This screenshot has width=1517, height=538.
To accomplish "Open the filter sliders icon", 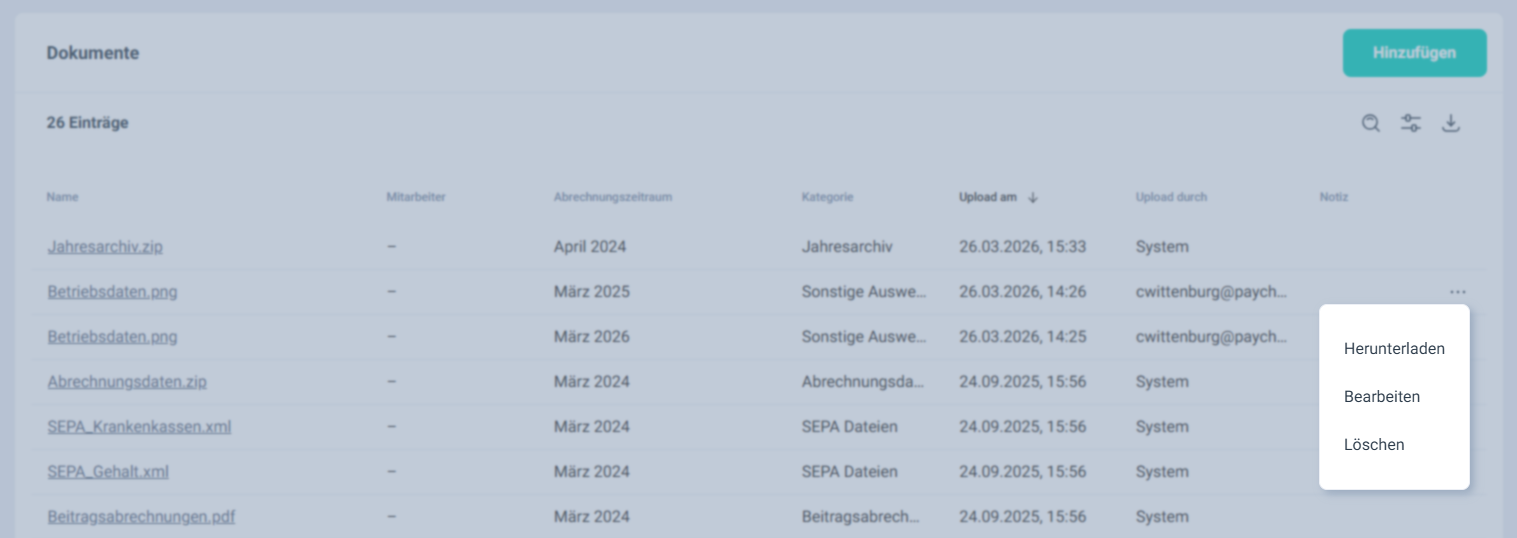I will 1411,123.
